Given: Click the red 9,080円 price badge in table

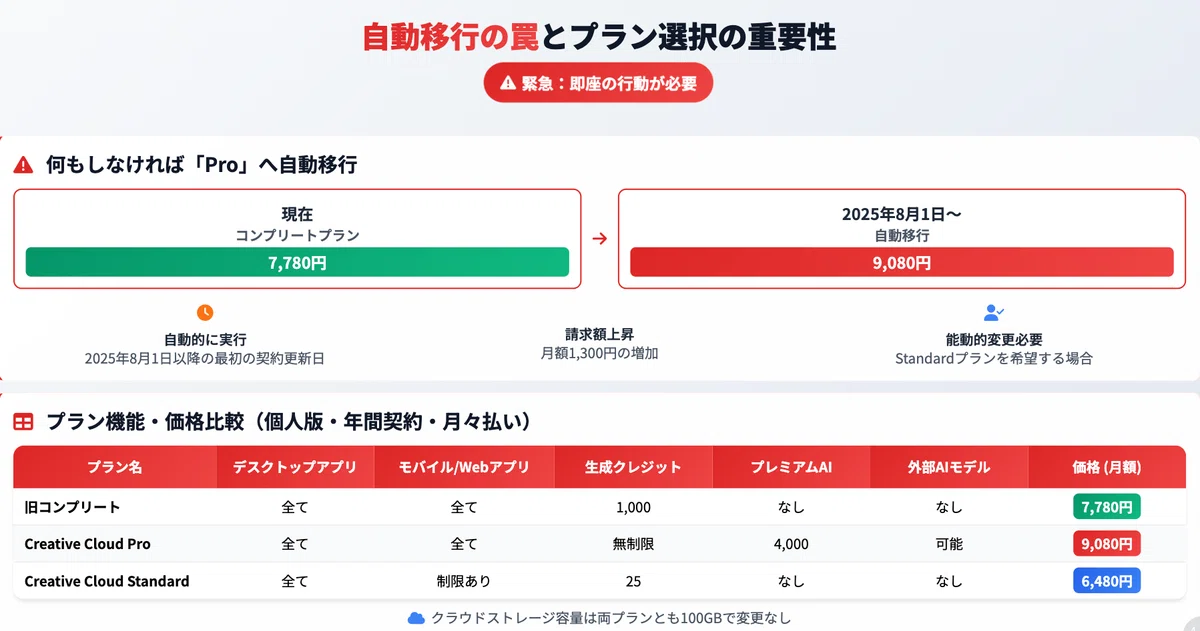Looking at the screenshot, I should (1107, 544).
